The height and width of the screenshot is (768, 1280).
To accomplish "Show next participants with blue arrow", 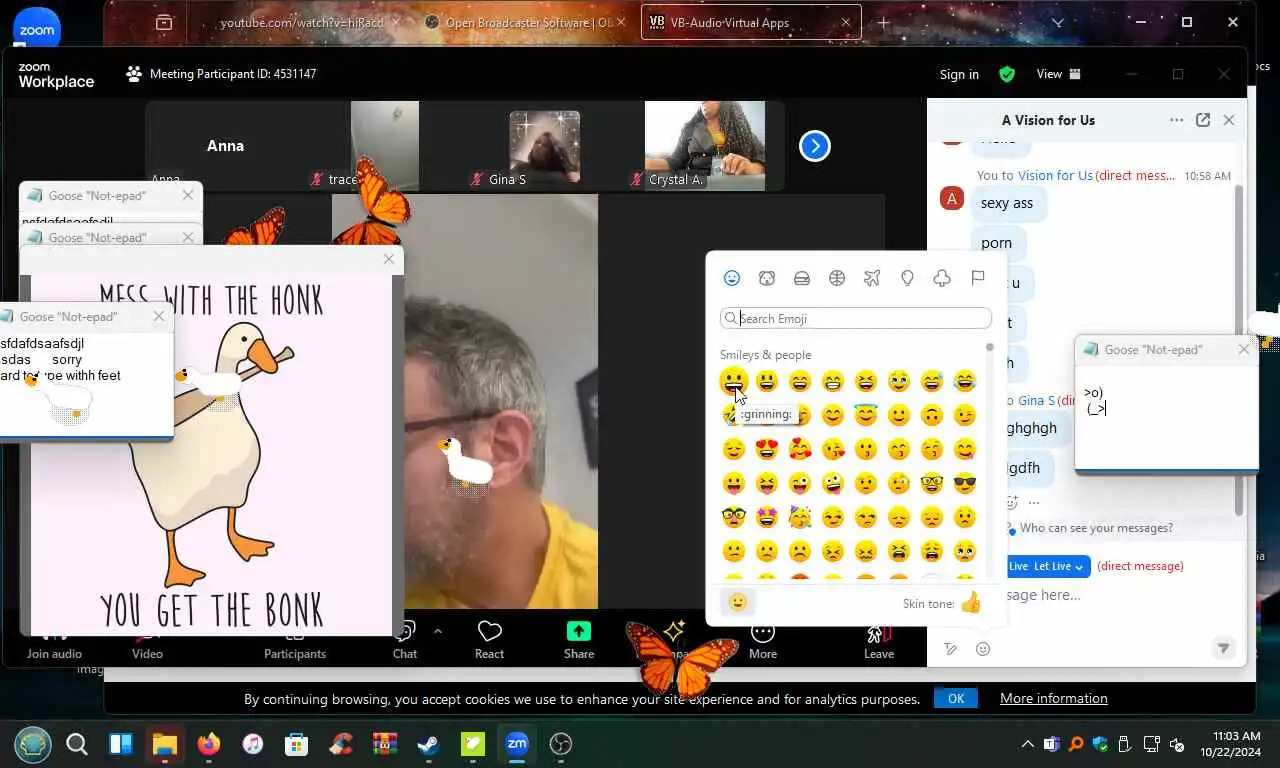I will [x=815, y=146].
